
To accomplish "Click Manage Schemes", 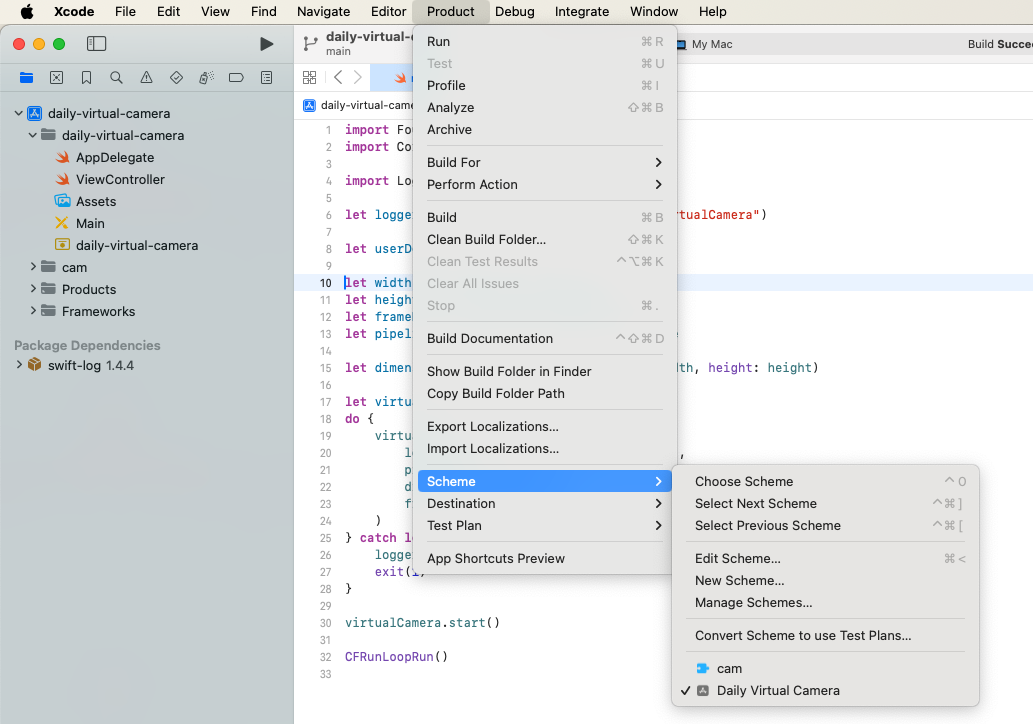I will [825, 603].
